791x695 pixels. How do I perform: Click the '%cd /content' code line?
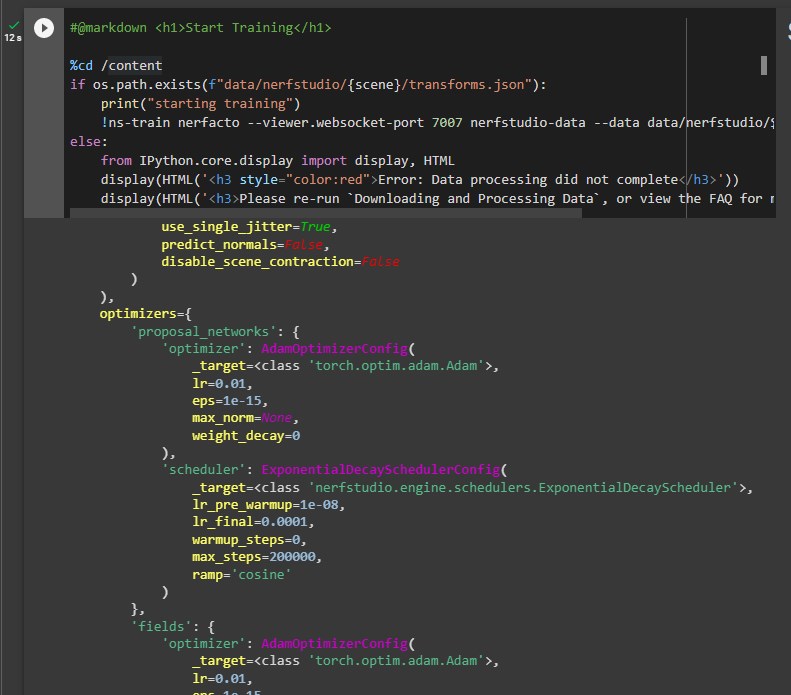116,66
